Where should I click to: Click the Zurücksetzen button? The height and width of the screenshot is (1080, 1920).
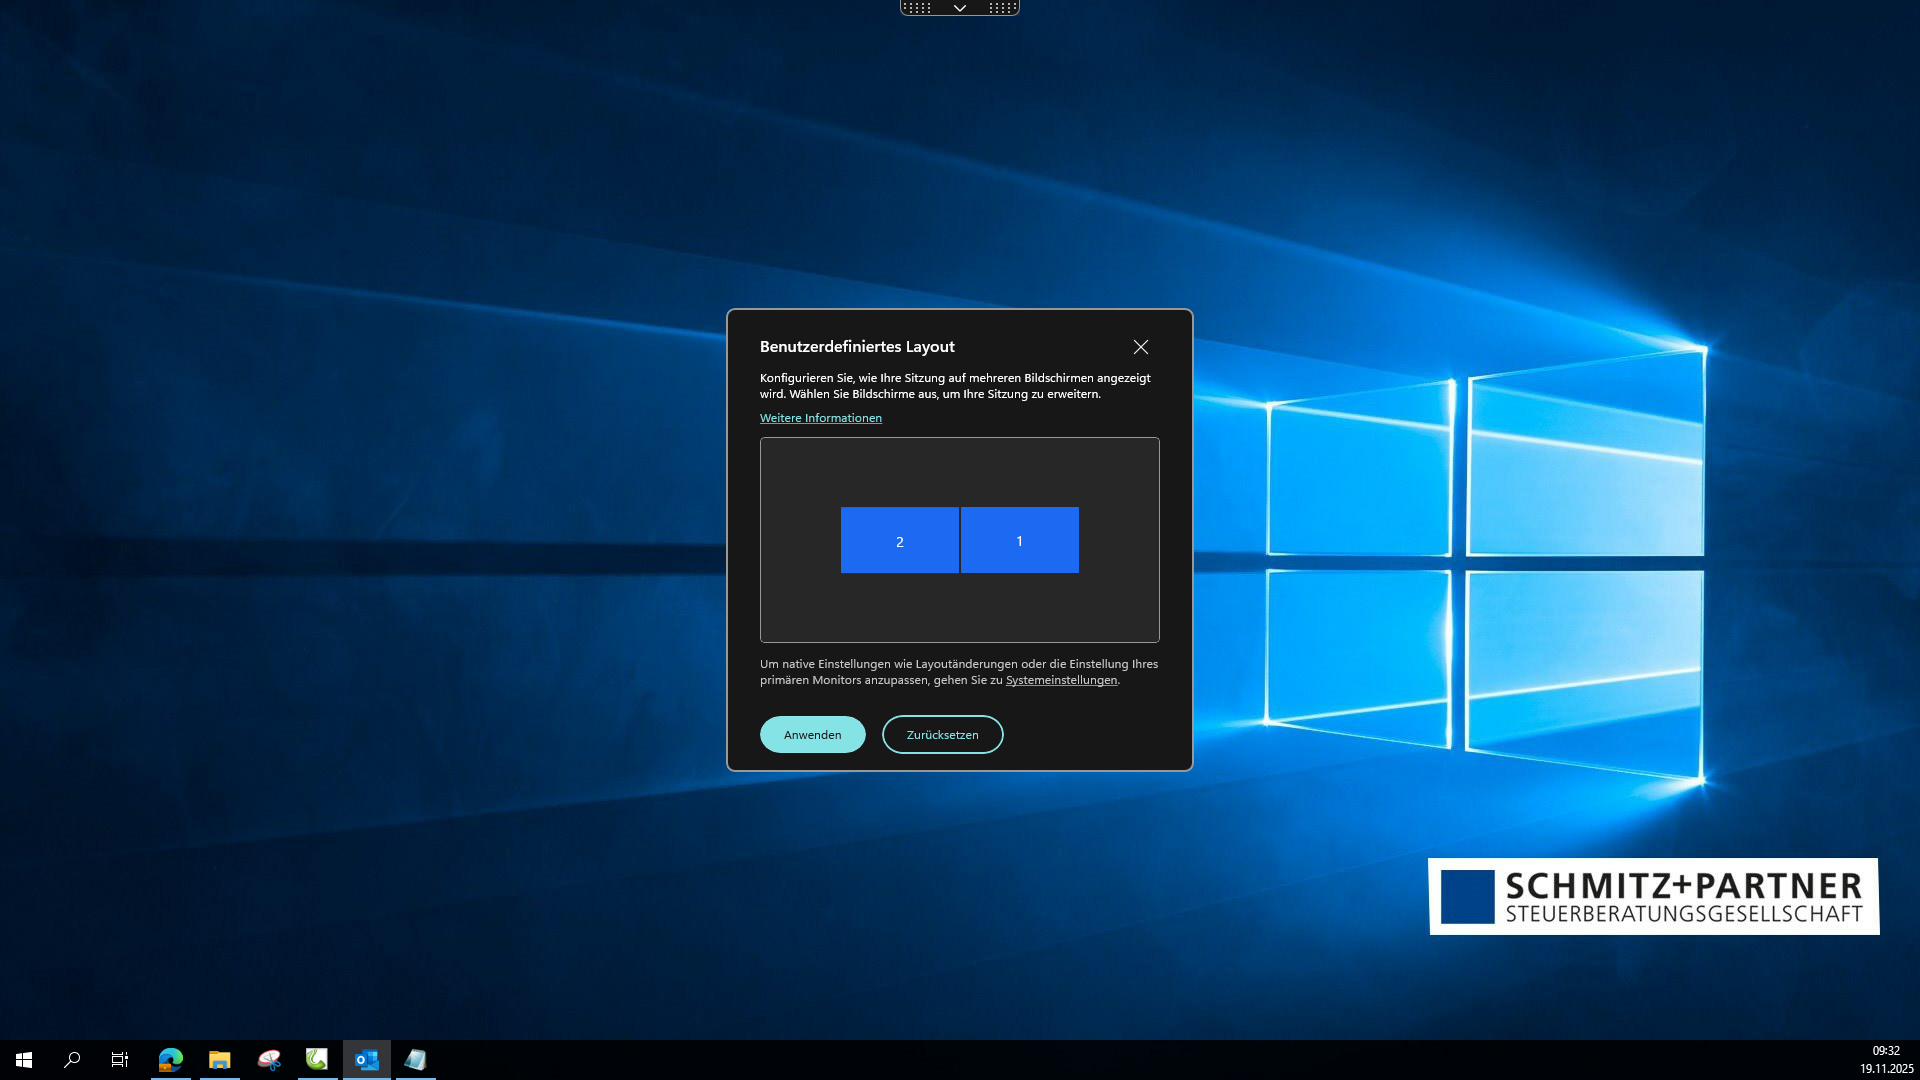(x=942, y=735)
